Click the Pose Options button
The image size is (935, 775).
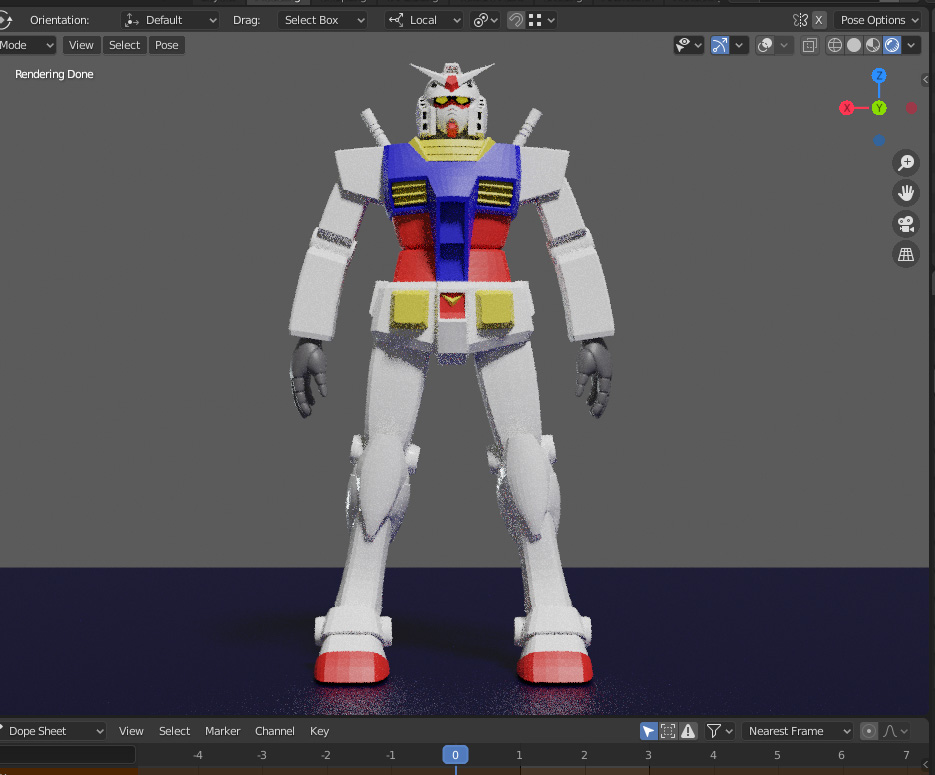[878, 20]
